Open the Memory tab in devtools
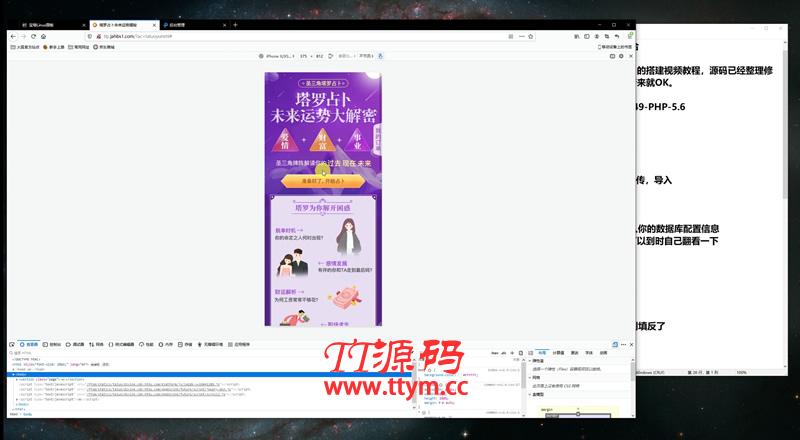Image resolution: width=800 pixels, height=440 pixels. (x=165, y=345)
